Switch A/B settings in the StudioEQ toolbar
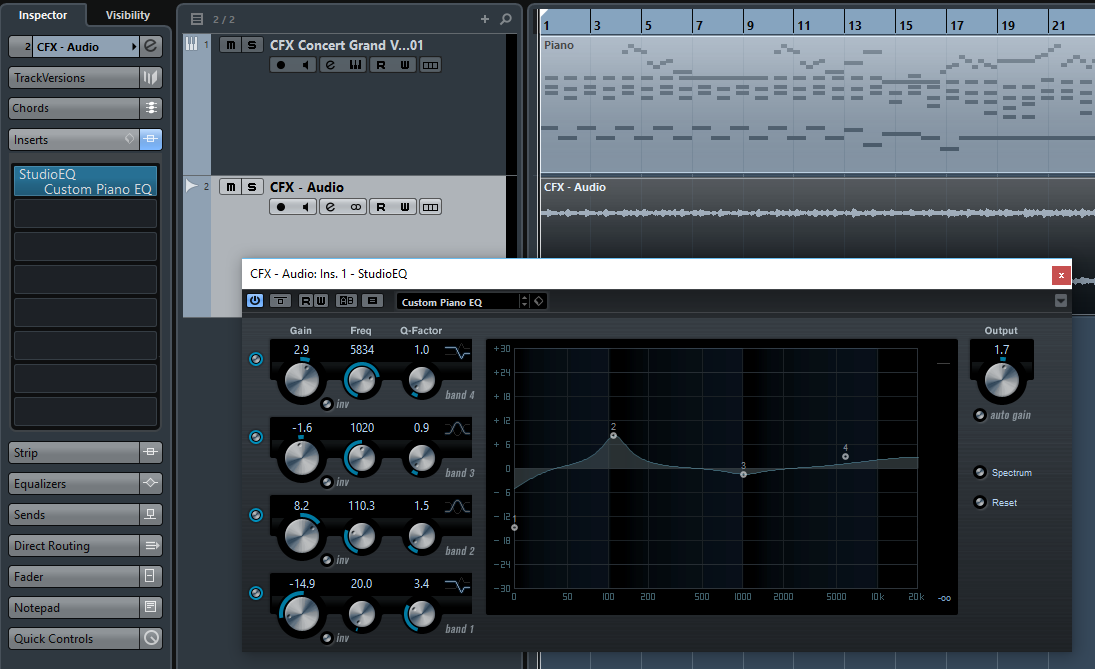Viewport: 1095px width, 669px height. [346, 301]
